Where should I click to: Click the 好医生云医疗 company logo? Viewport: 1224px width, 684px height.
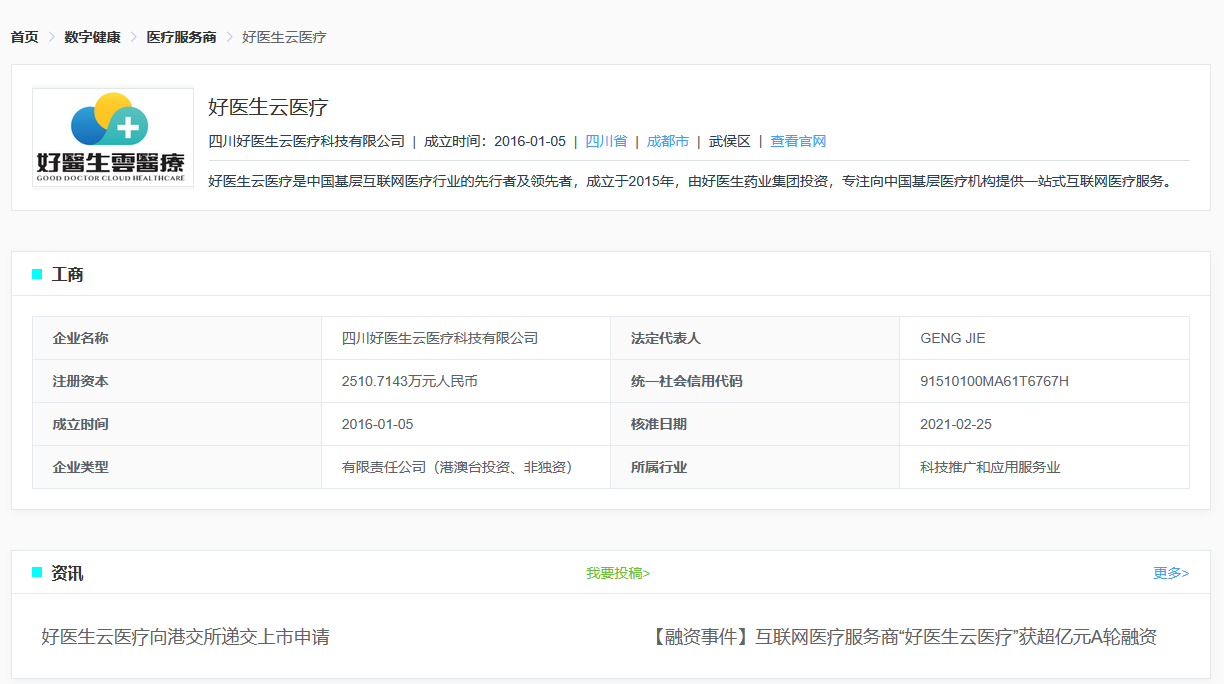(112, 137)
